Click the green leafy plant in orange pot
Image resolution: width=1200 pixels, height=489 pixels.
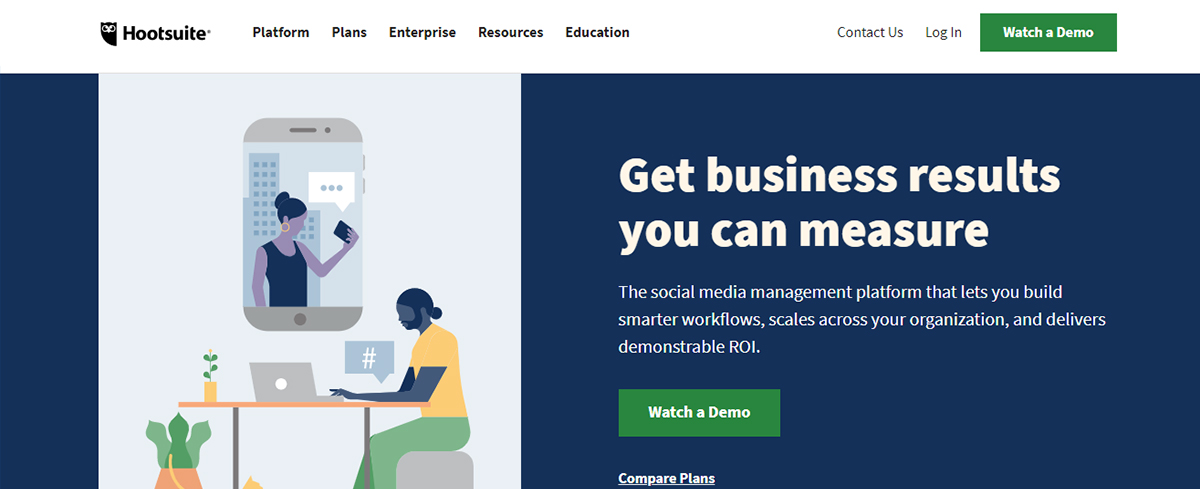pos(179,453)
